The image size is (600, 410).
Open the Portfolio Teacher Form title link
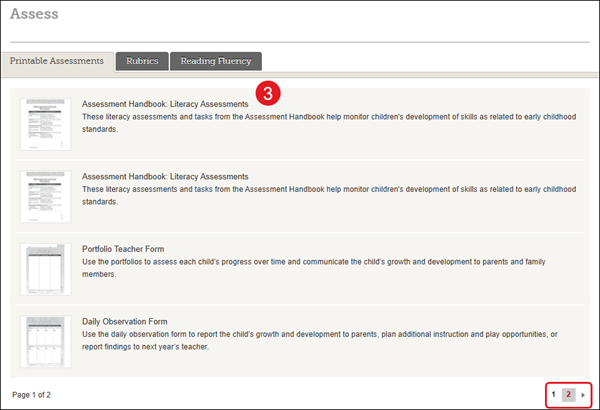123,249
